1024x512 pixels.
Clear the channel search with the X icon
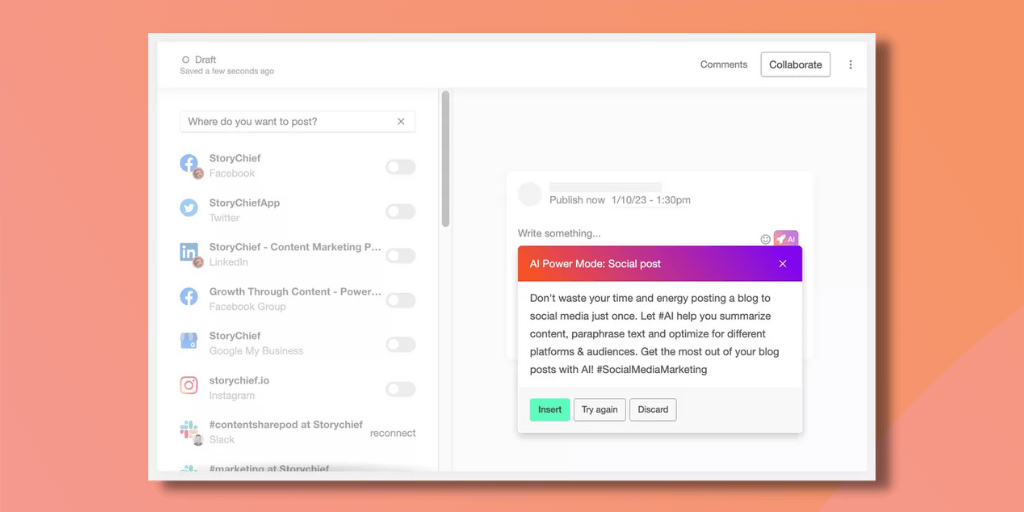401,121
